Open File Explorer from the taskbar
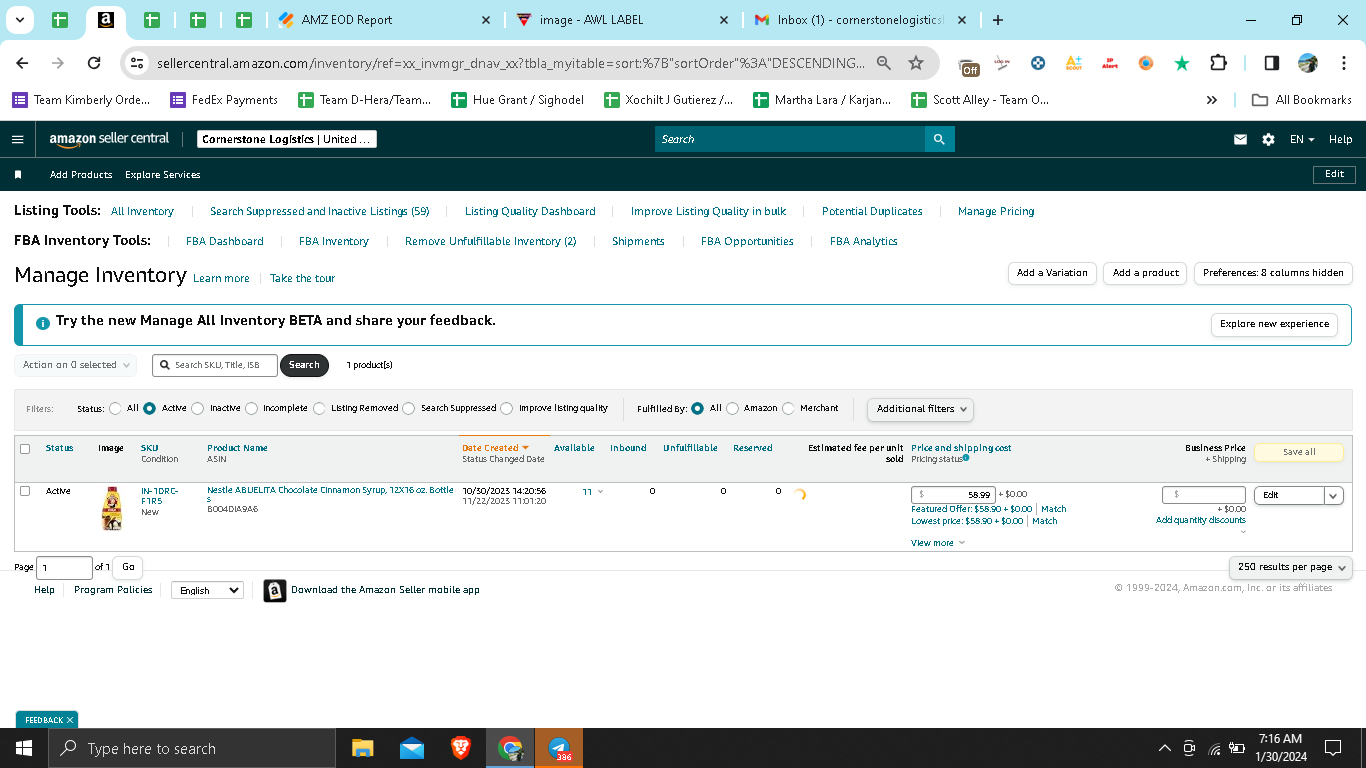The image size is (1366, 768). (362, 748)
